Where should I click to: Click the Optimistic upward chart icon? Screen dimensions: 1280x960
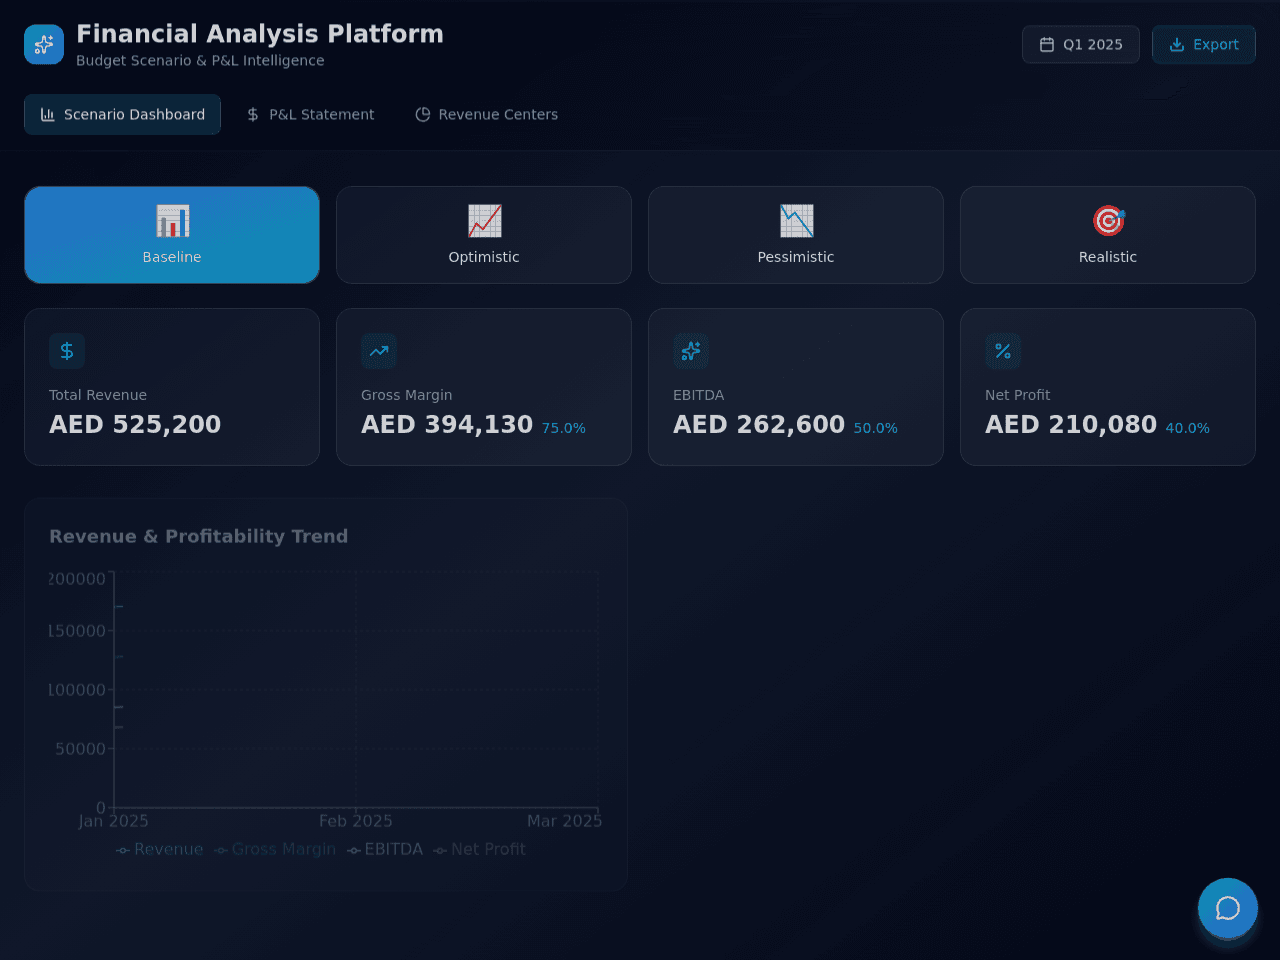484,221
